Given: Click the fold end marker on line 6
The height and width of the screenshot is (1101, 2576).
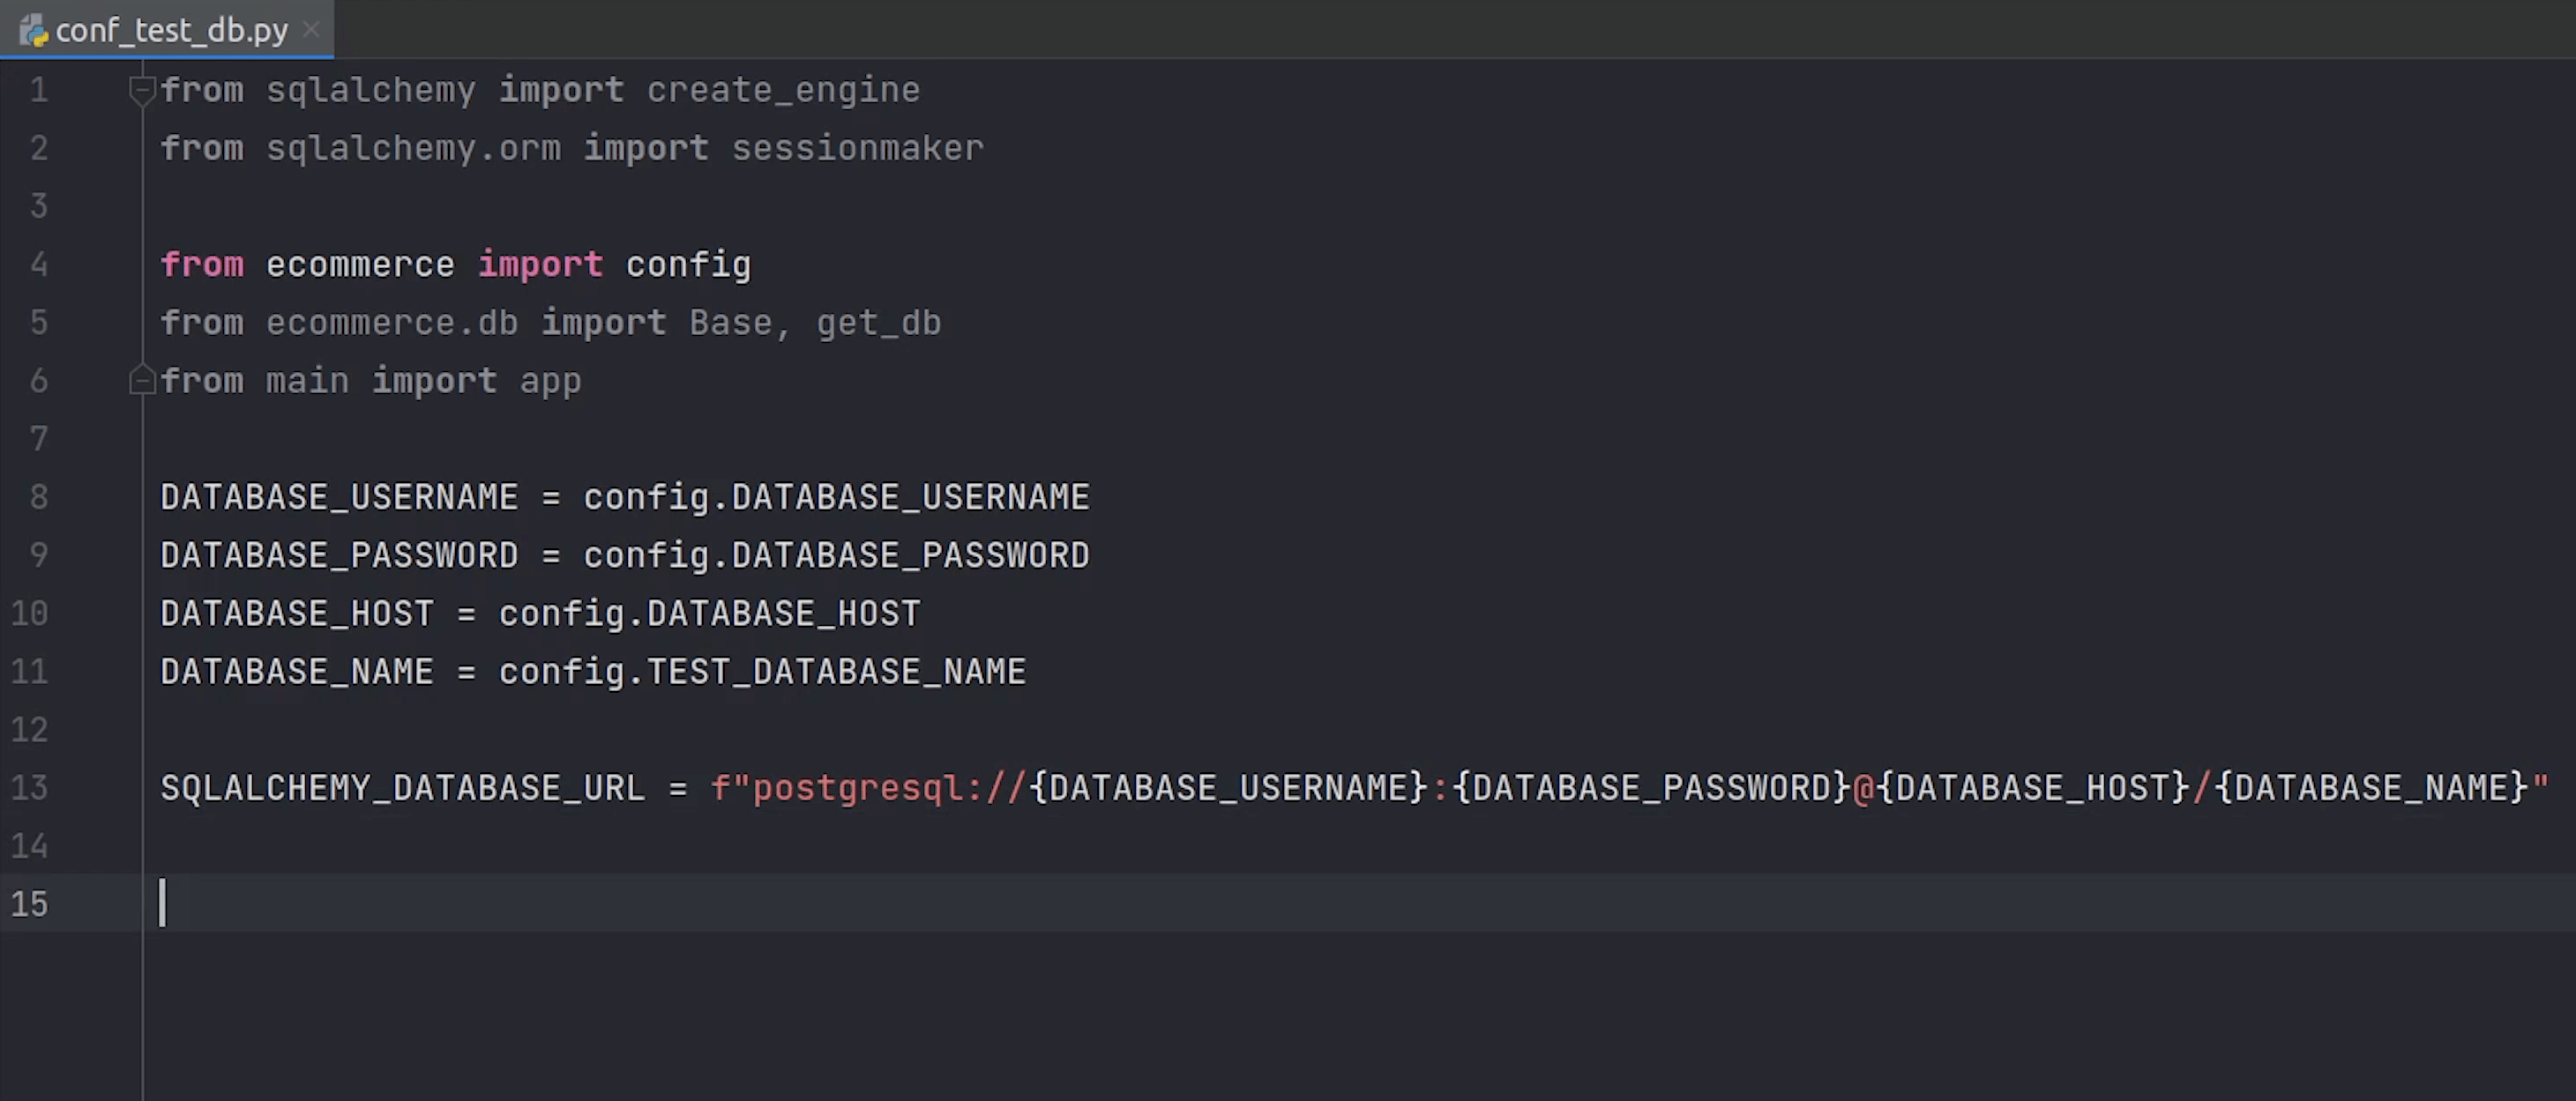Looking at the screenshot, I should click(142, 381).
